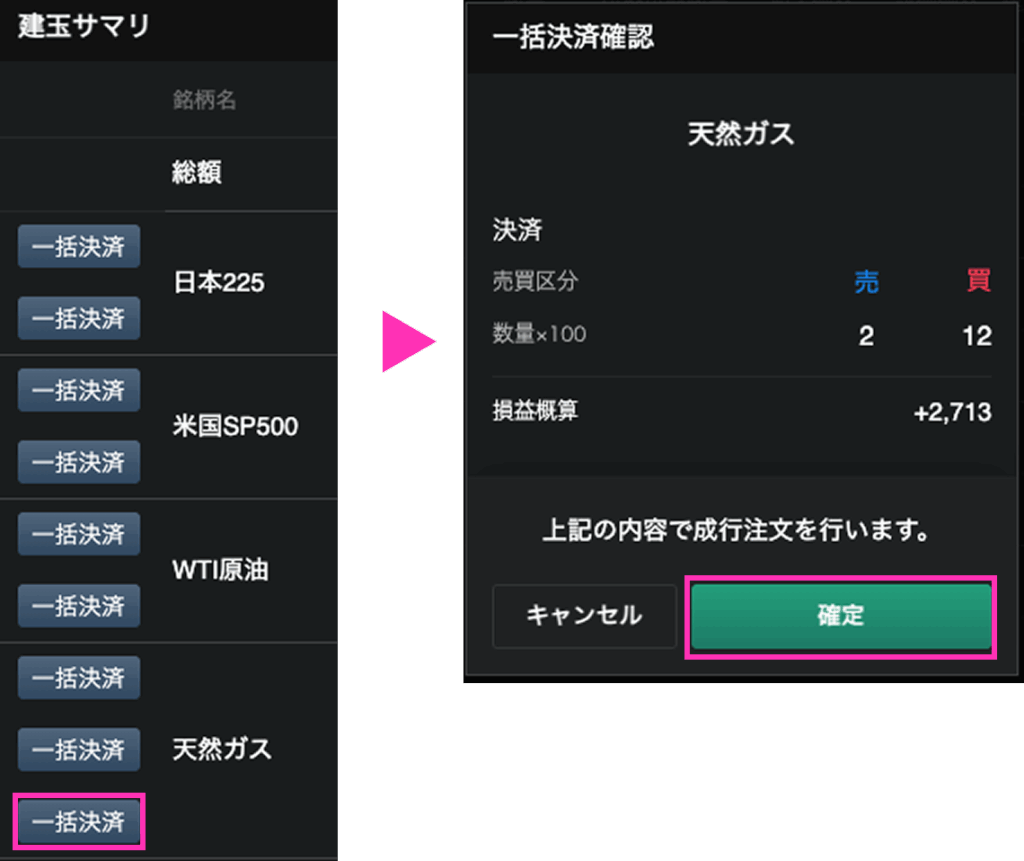This screenshot has width=1024, height=861.
Task: Click the blue 売 label in dialog
Action: (866, 282)
